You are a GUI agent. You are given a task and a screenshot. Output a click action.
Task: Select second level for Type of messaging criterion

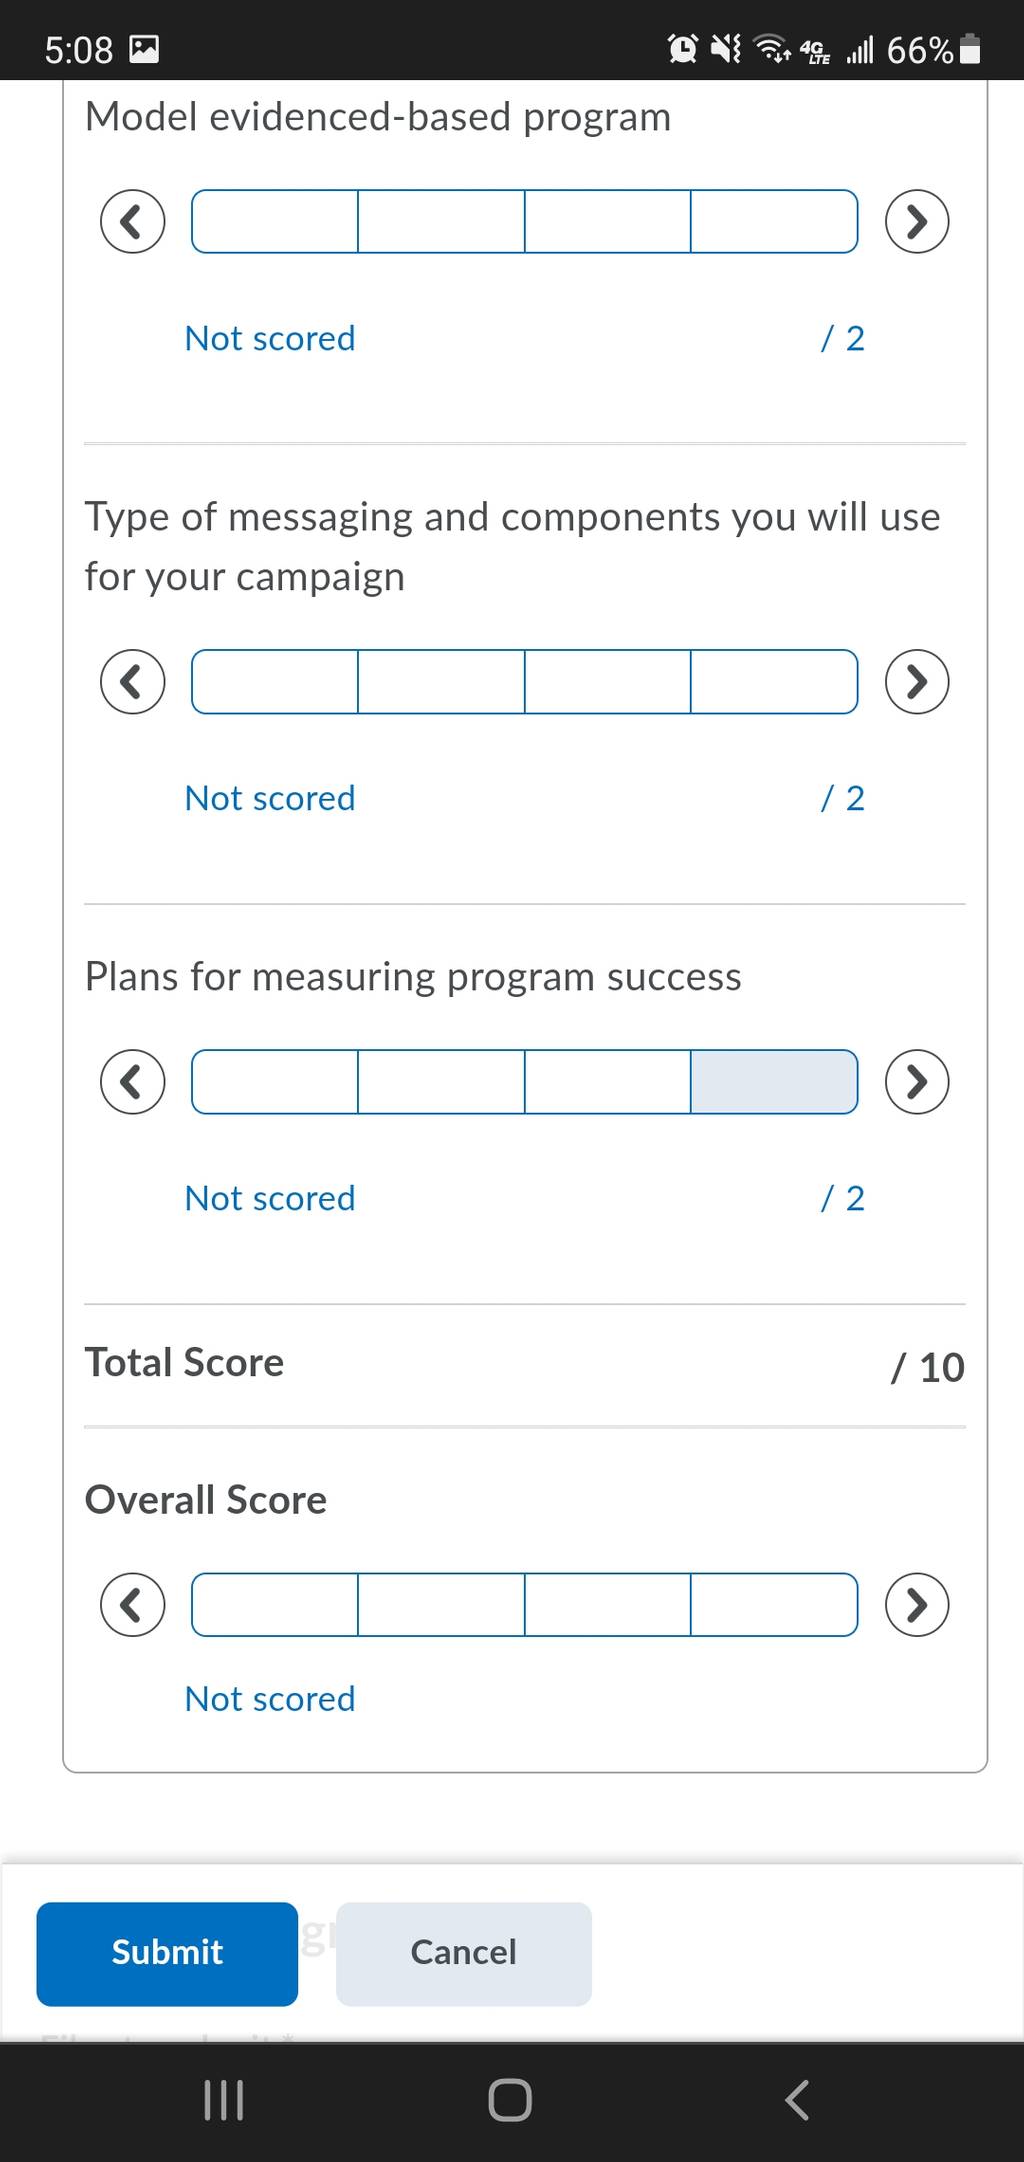click(x=441, y=681)
